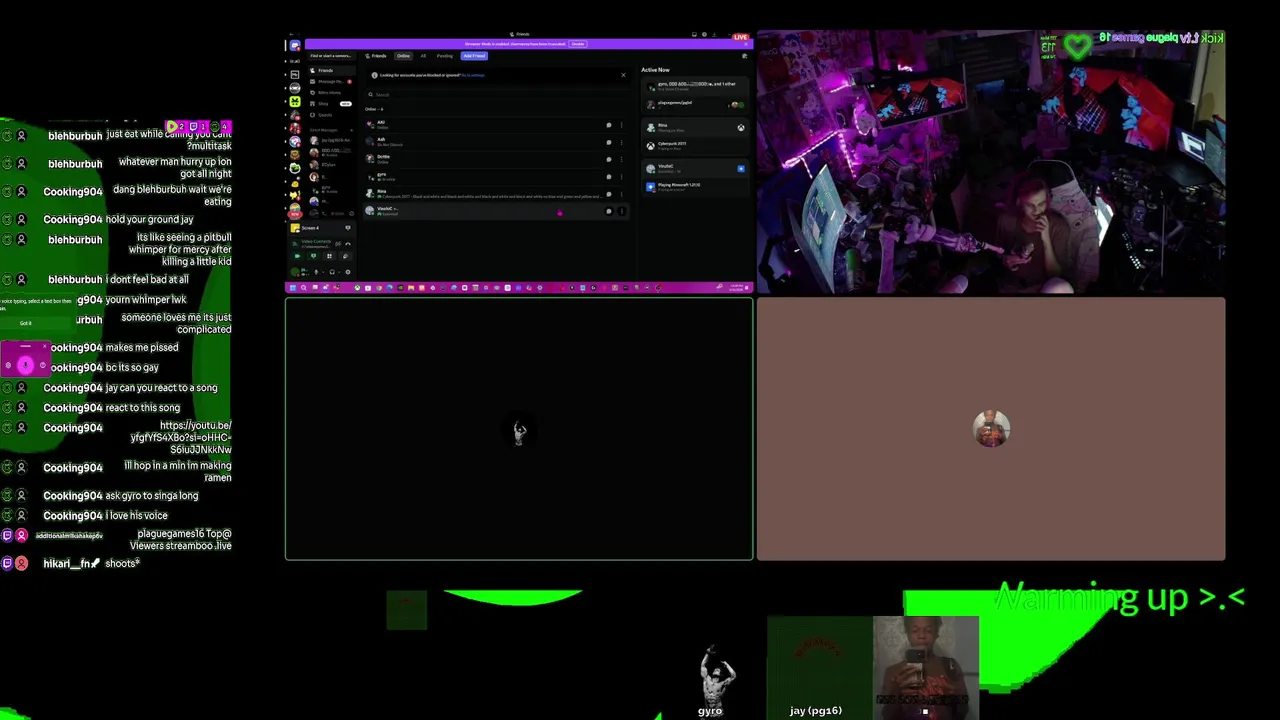Open more options for gyro
This screenshot has height=720, width=1280.
(622, 177)
